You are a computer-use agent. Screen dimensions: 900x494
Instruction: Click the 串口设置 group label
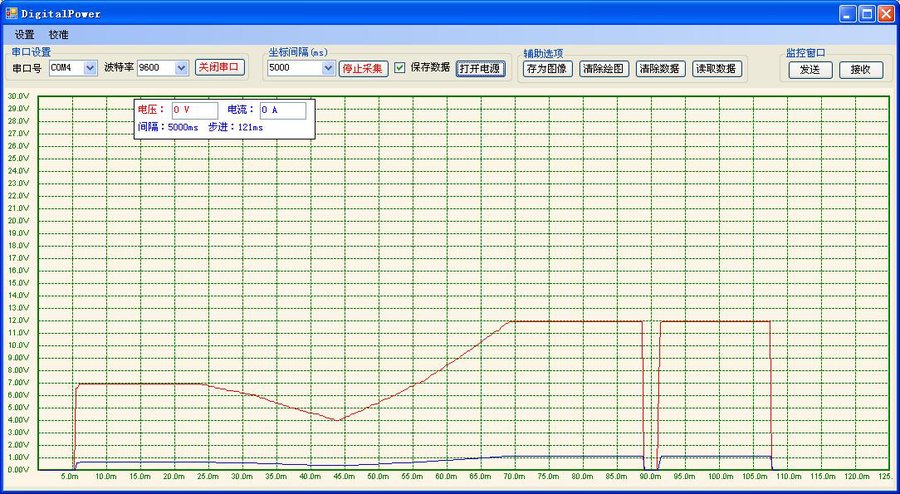(31, 52)
